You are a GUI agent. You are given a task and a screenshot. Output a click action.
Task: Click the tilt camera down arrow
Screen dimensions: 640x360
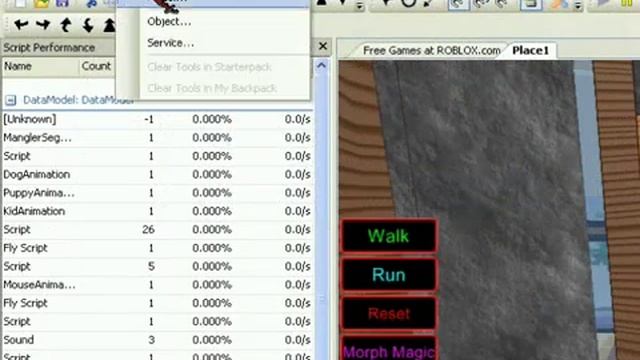[88, 25]
